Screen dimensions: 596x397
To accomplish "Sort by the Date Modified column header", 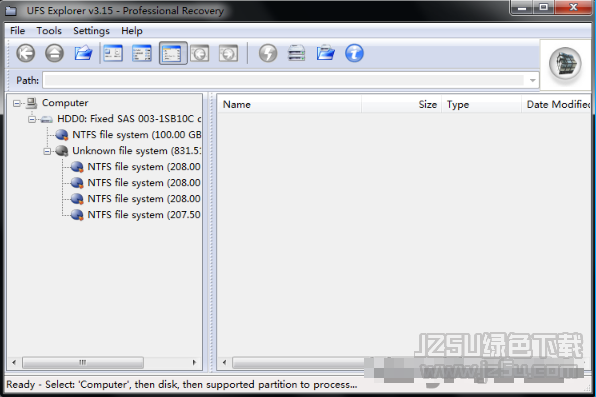I will pyautogui.click(x=556, y=104).
